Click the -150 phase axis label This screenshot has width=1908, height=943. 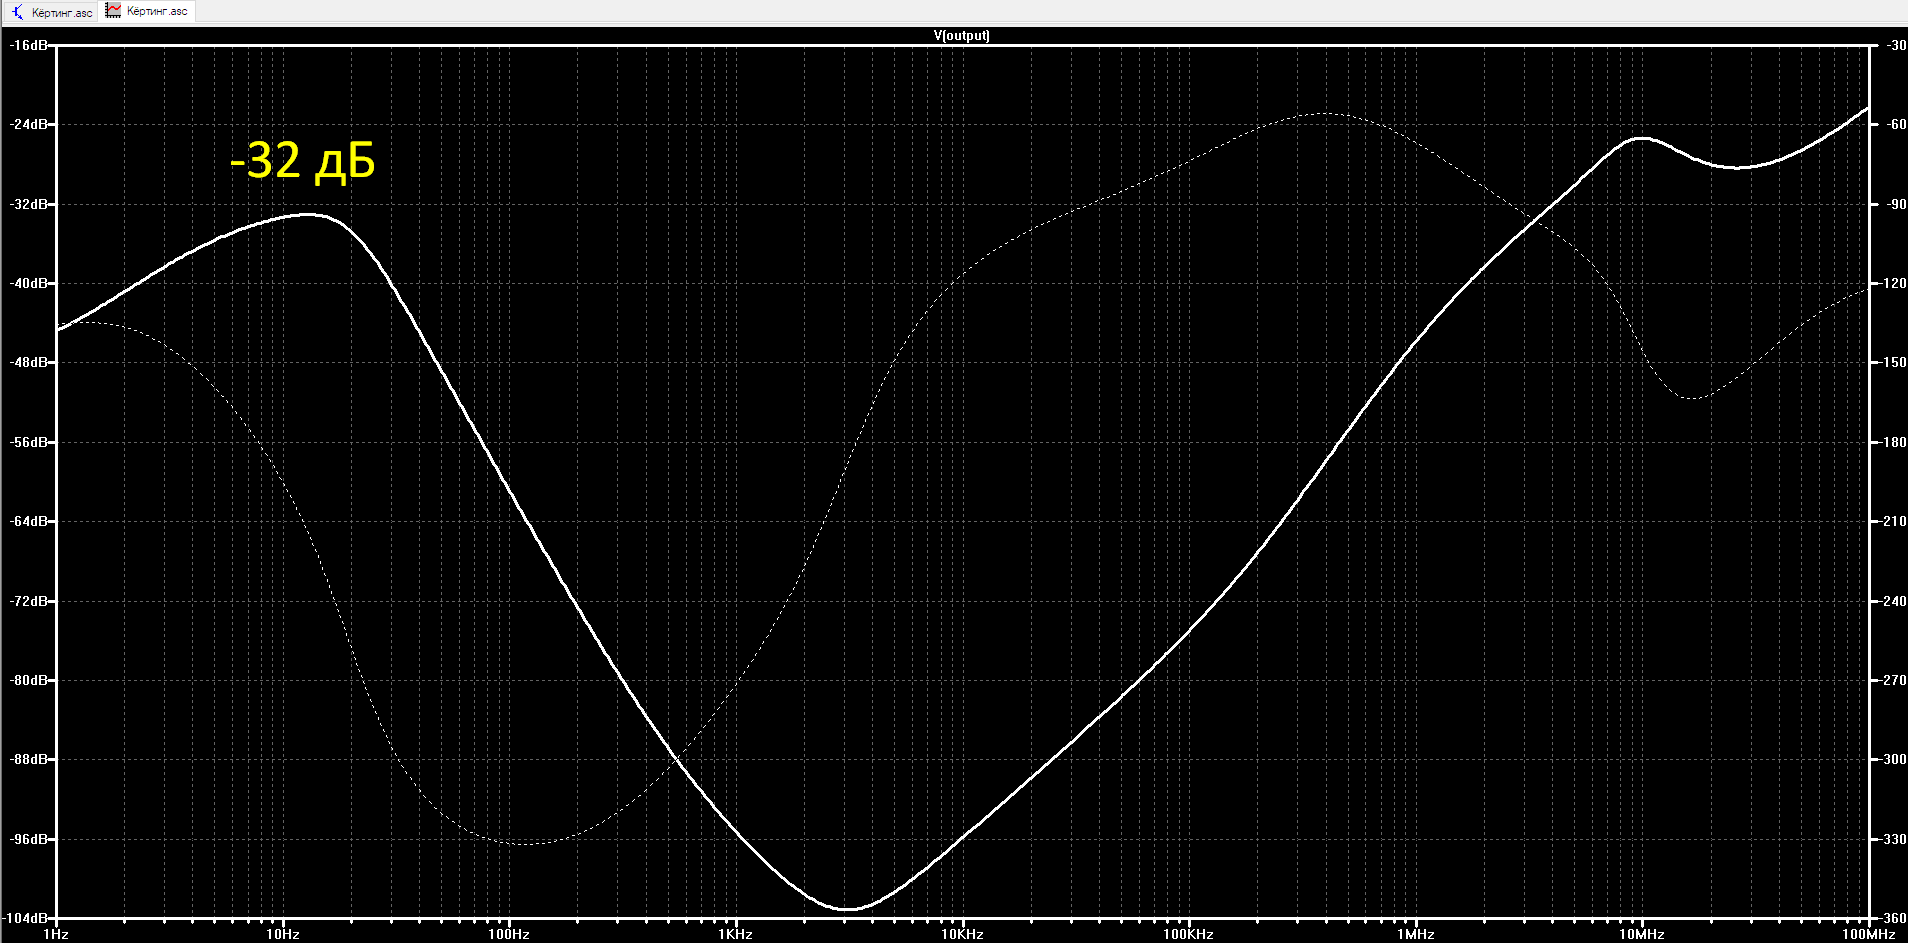[1893, 363]
